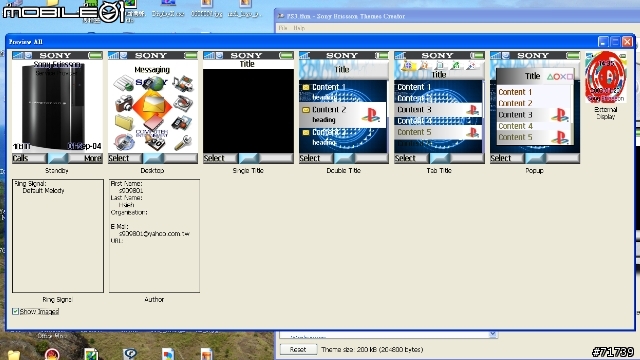Click the 'Content 4' row in Popup preview

(x=534, y=126)
